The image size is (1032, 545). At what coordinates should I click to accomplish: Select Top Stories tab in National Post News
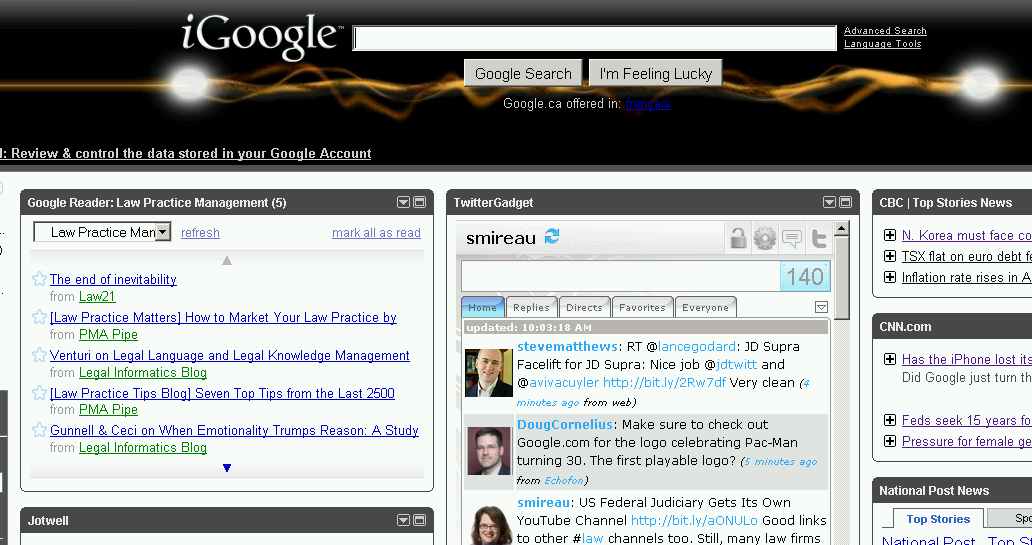click(x=938, y=519)
